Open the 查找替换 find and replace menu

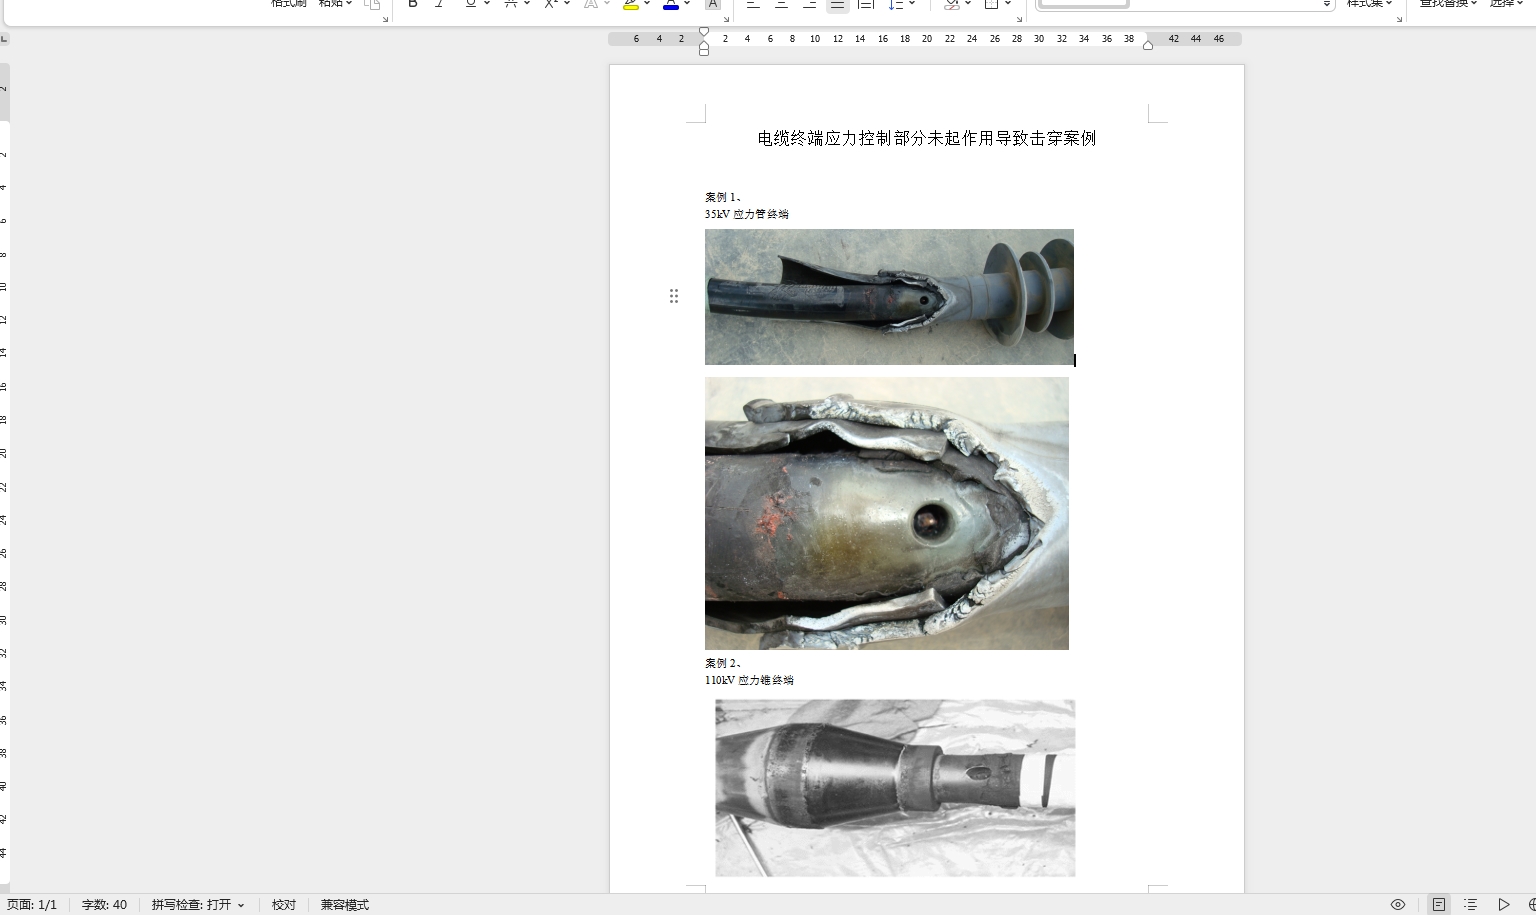(1447, 4)
